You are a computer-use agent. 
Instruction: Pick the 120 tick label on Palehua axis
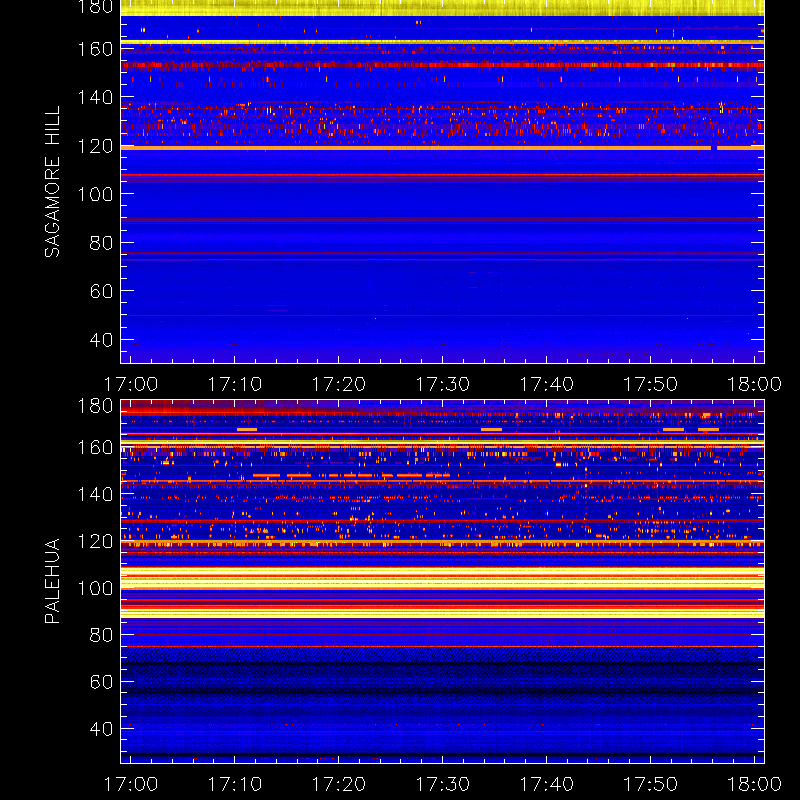(x=95, y=541)
